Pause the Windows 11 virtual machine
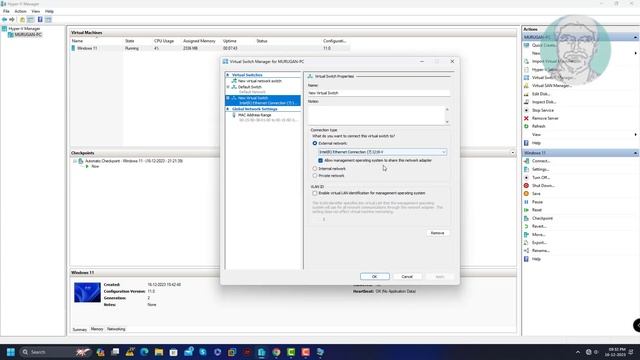Screen dimensions: 640x360 click(537, 202)
